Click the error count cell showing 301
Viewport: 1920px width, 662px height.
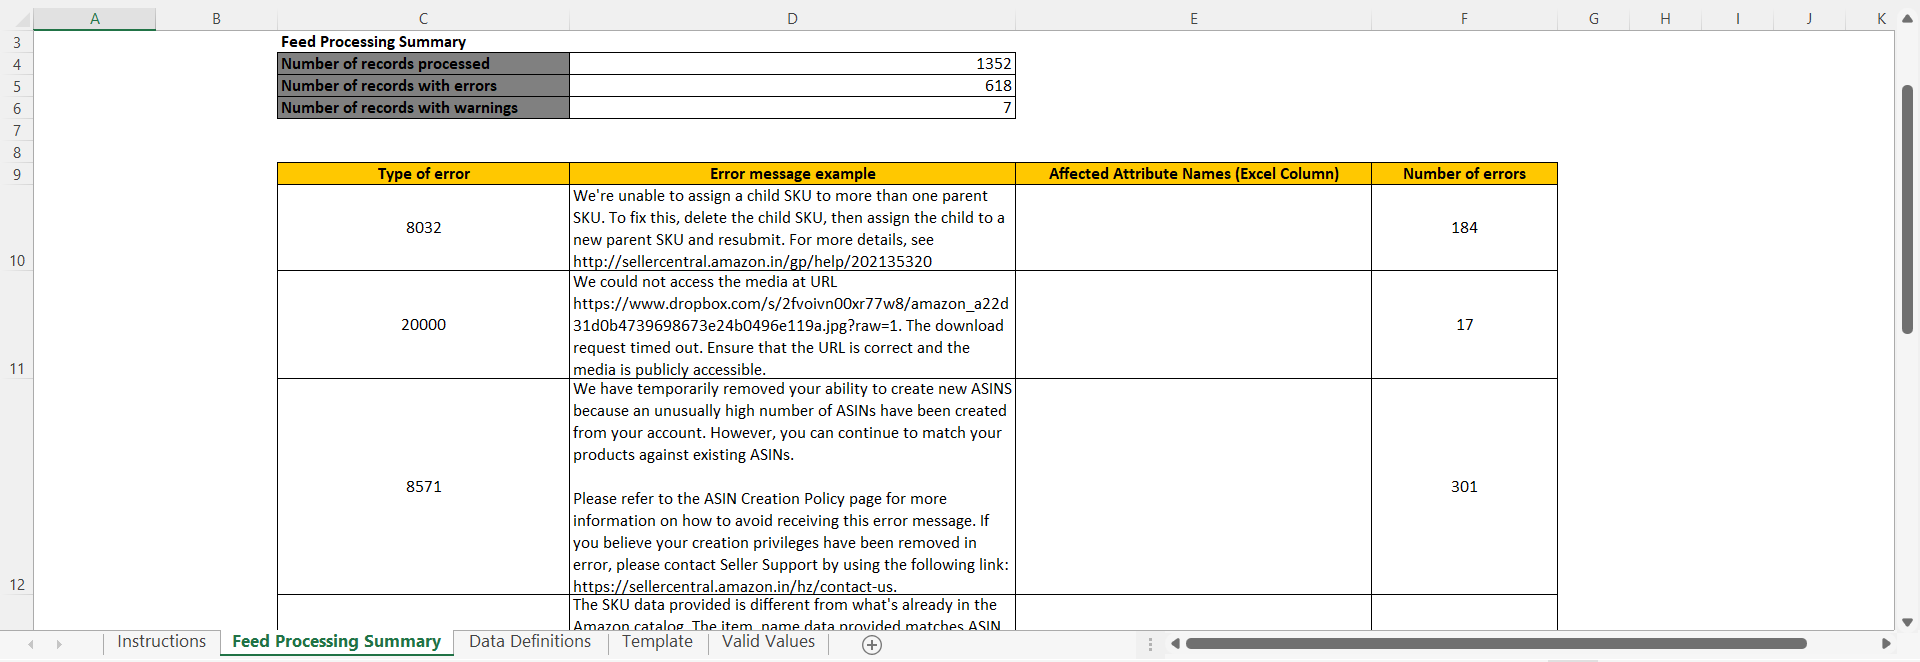click(x=1464, y=487)
